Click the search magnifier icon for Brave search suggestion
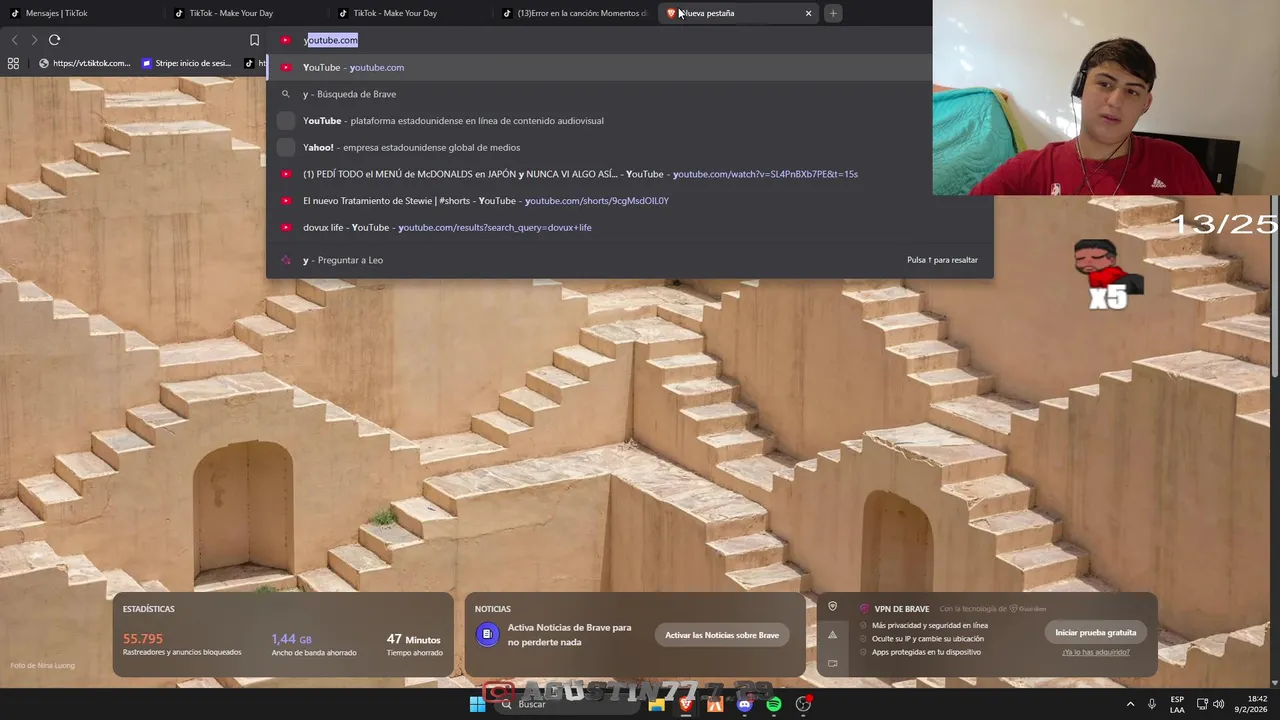Viewport: 1280px width, 720px height. pos(286,94)
